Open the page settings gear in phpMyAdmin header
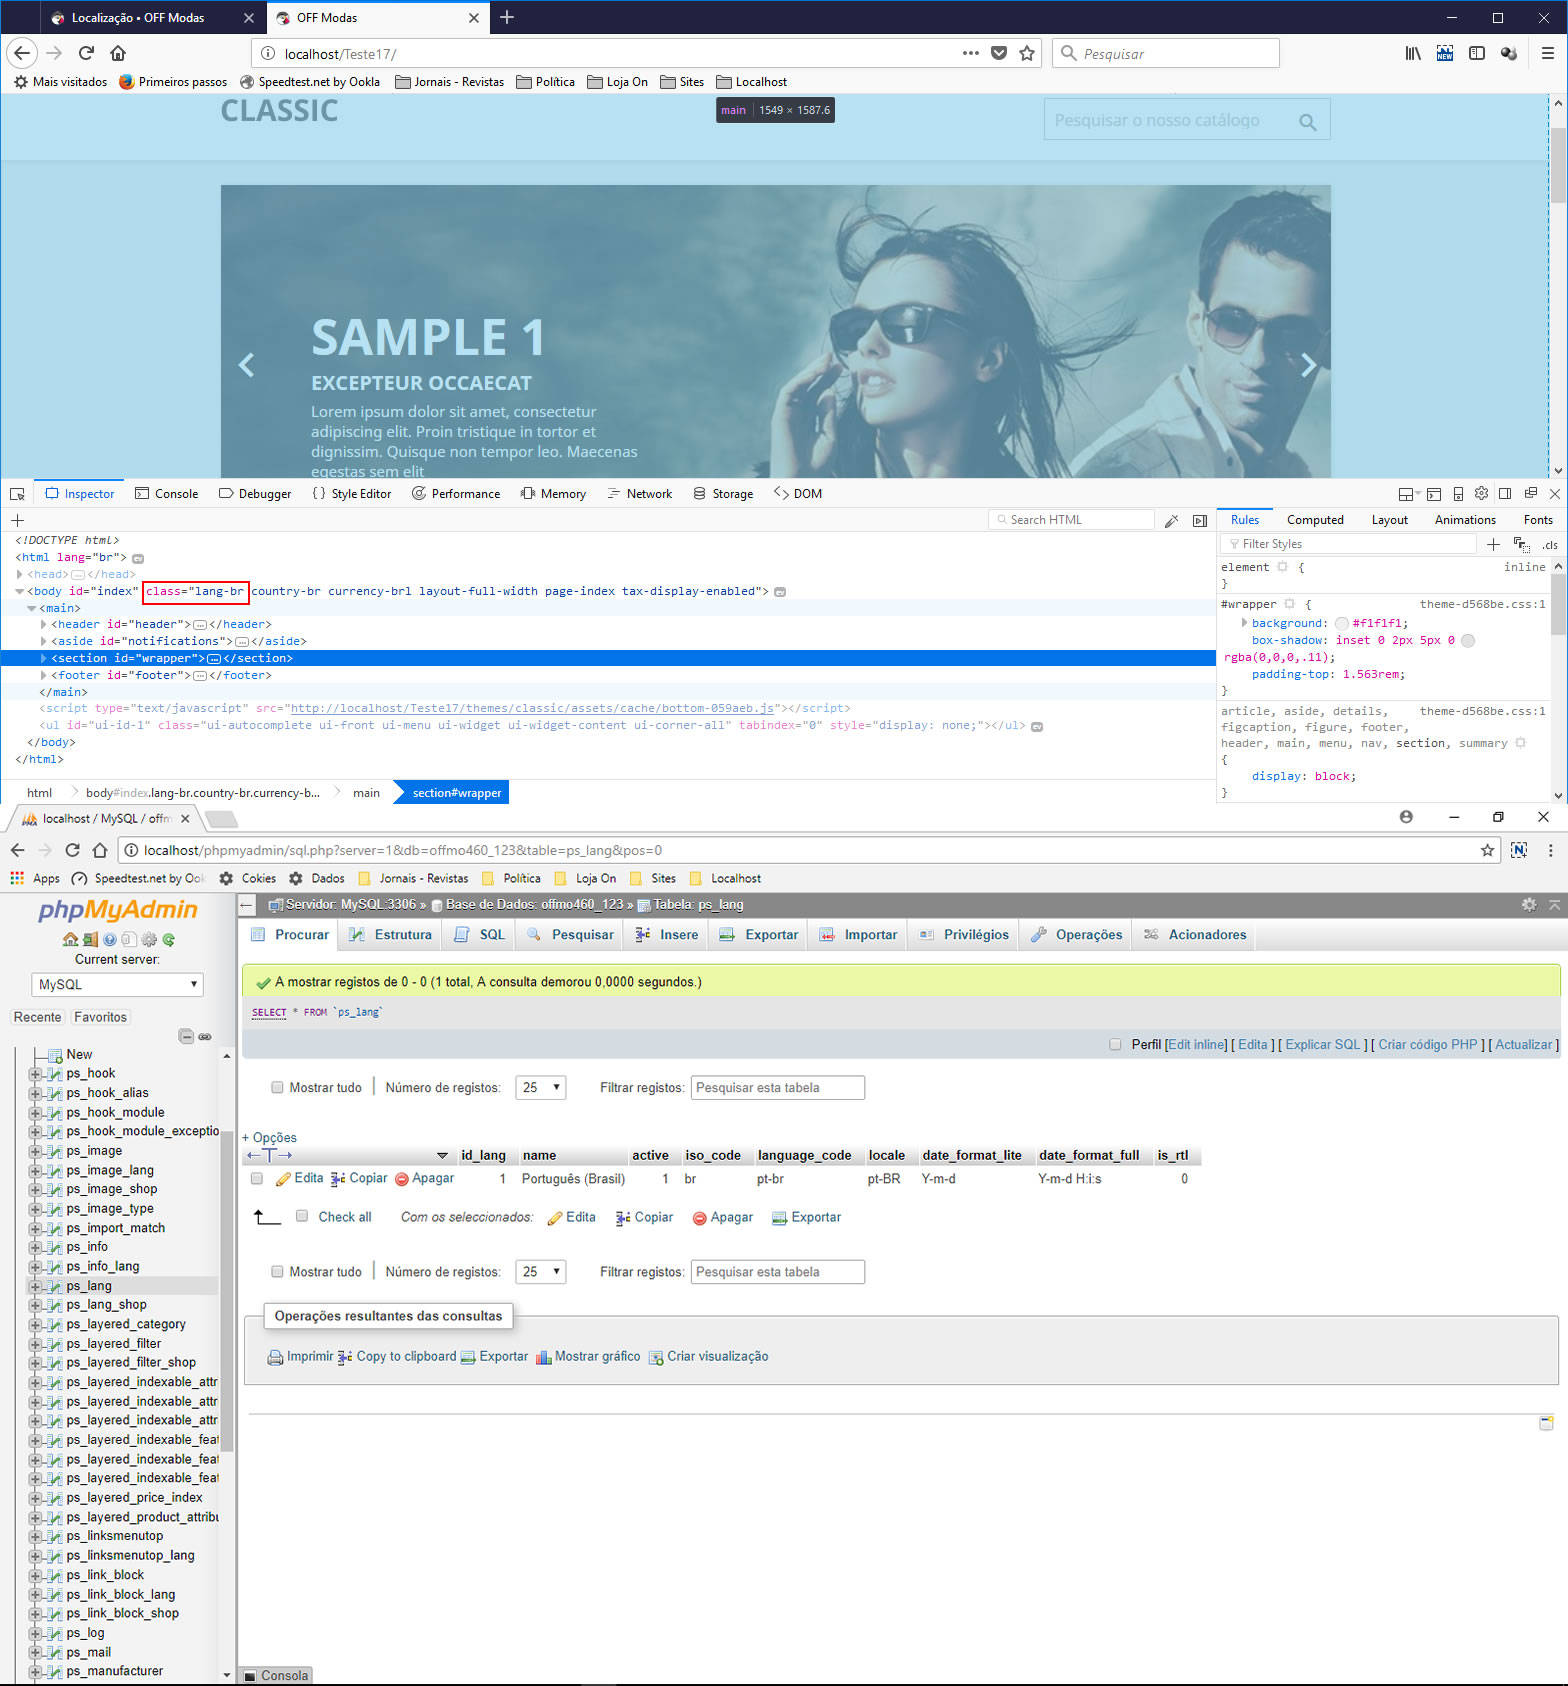Image resolution: width=1568 pixels, height=1686 pixels. 1529,904
